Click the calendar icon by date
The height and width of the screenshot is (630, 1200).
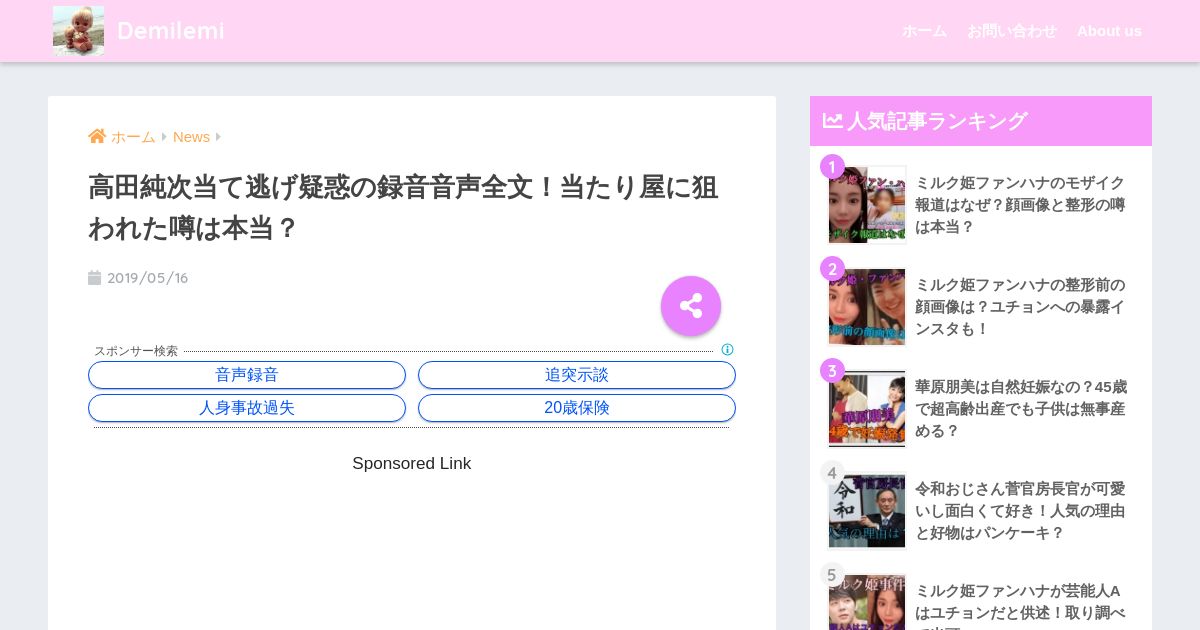(95, 278)
